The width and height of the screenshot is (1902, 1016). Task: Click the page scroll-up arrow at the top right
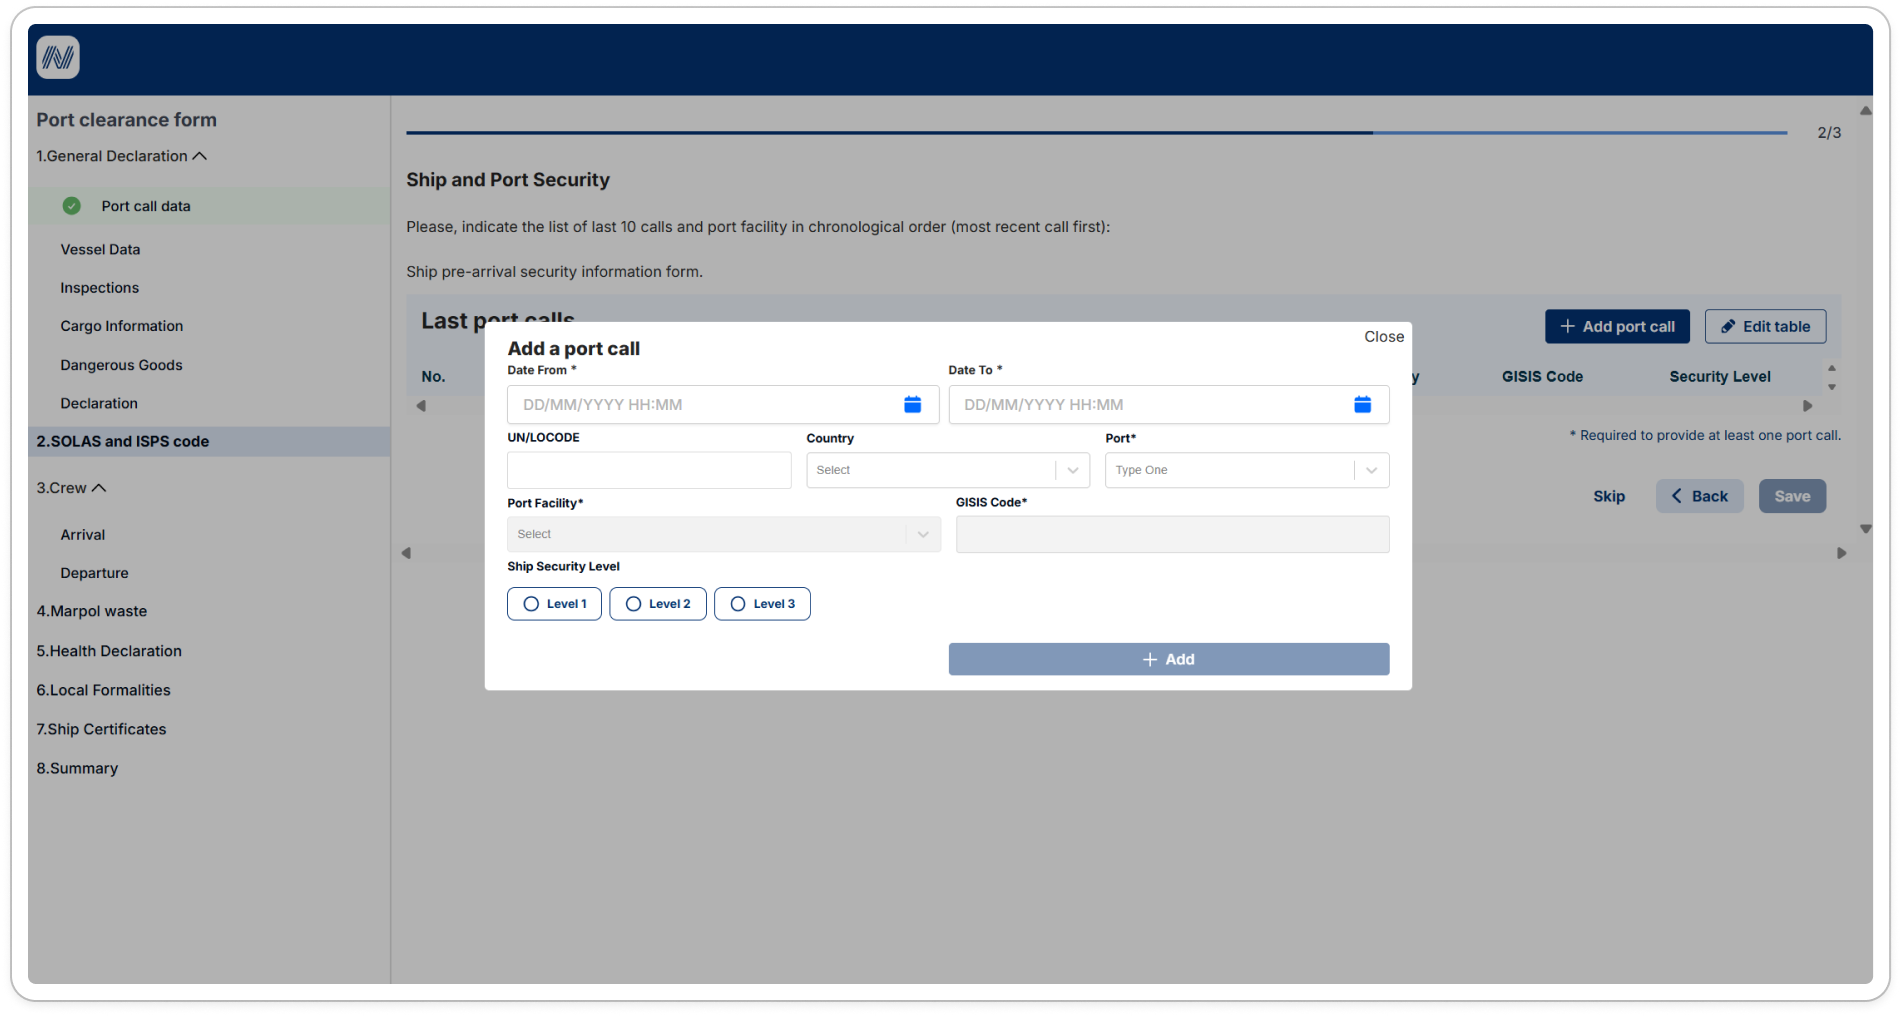1865,111
